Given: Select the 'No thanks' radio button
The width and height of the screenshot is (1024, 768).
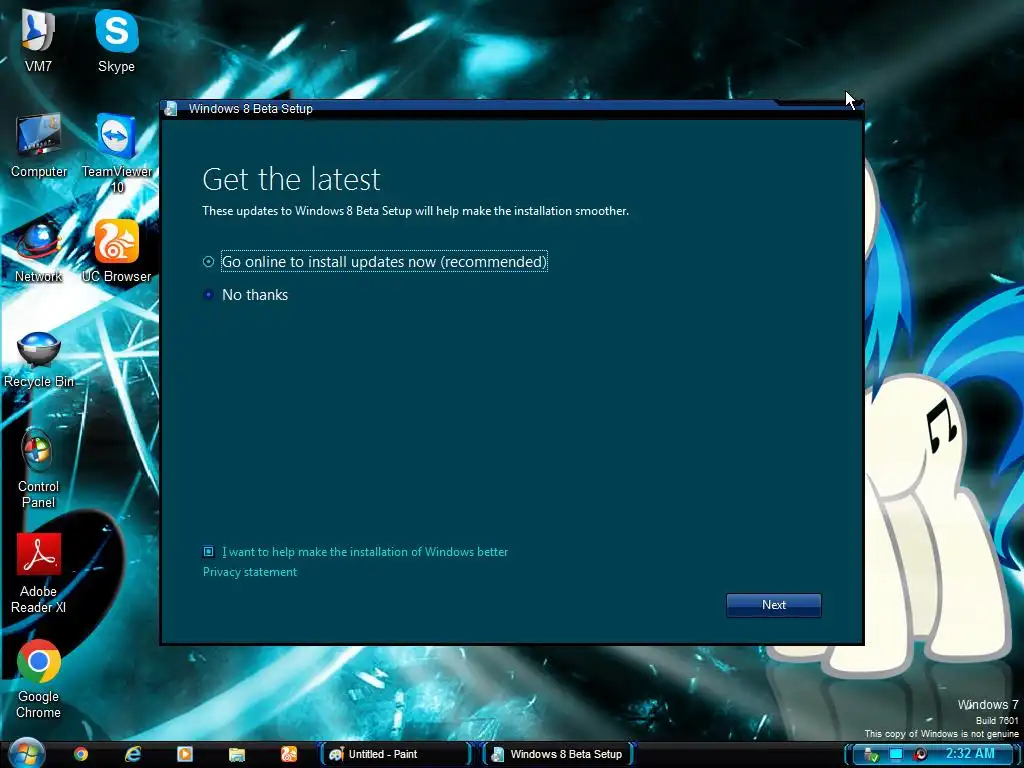Looking at the screenshot, I should (x=208, y=295).
